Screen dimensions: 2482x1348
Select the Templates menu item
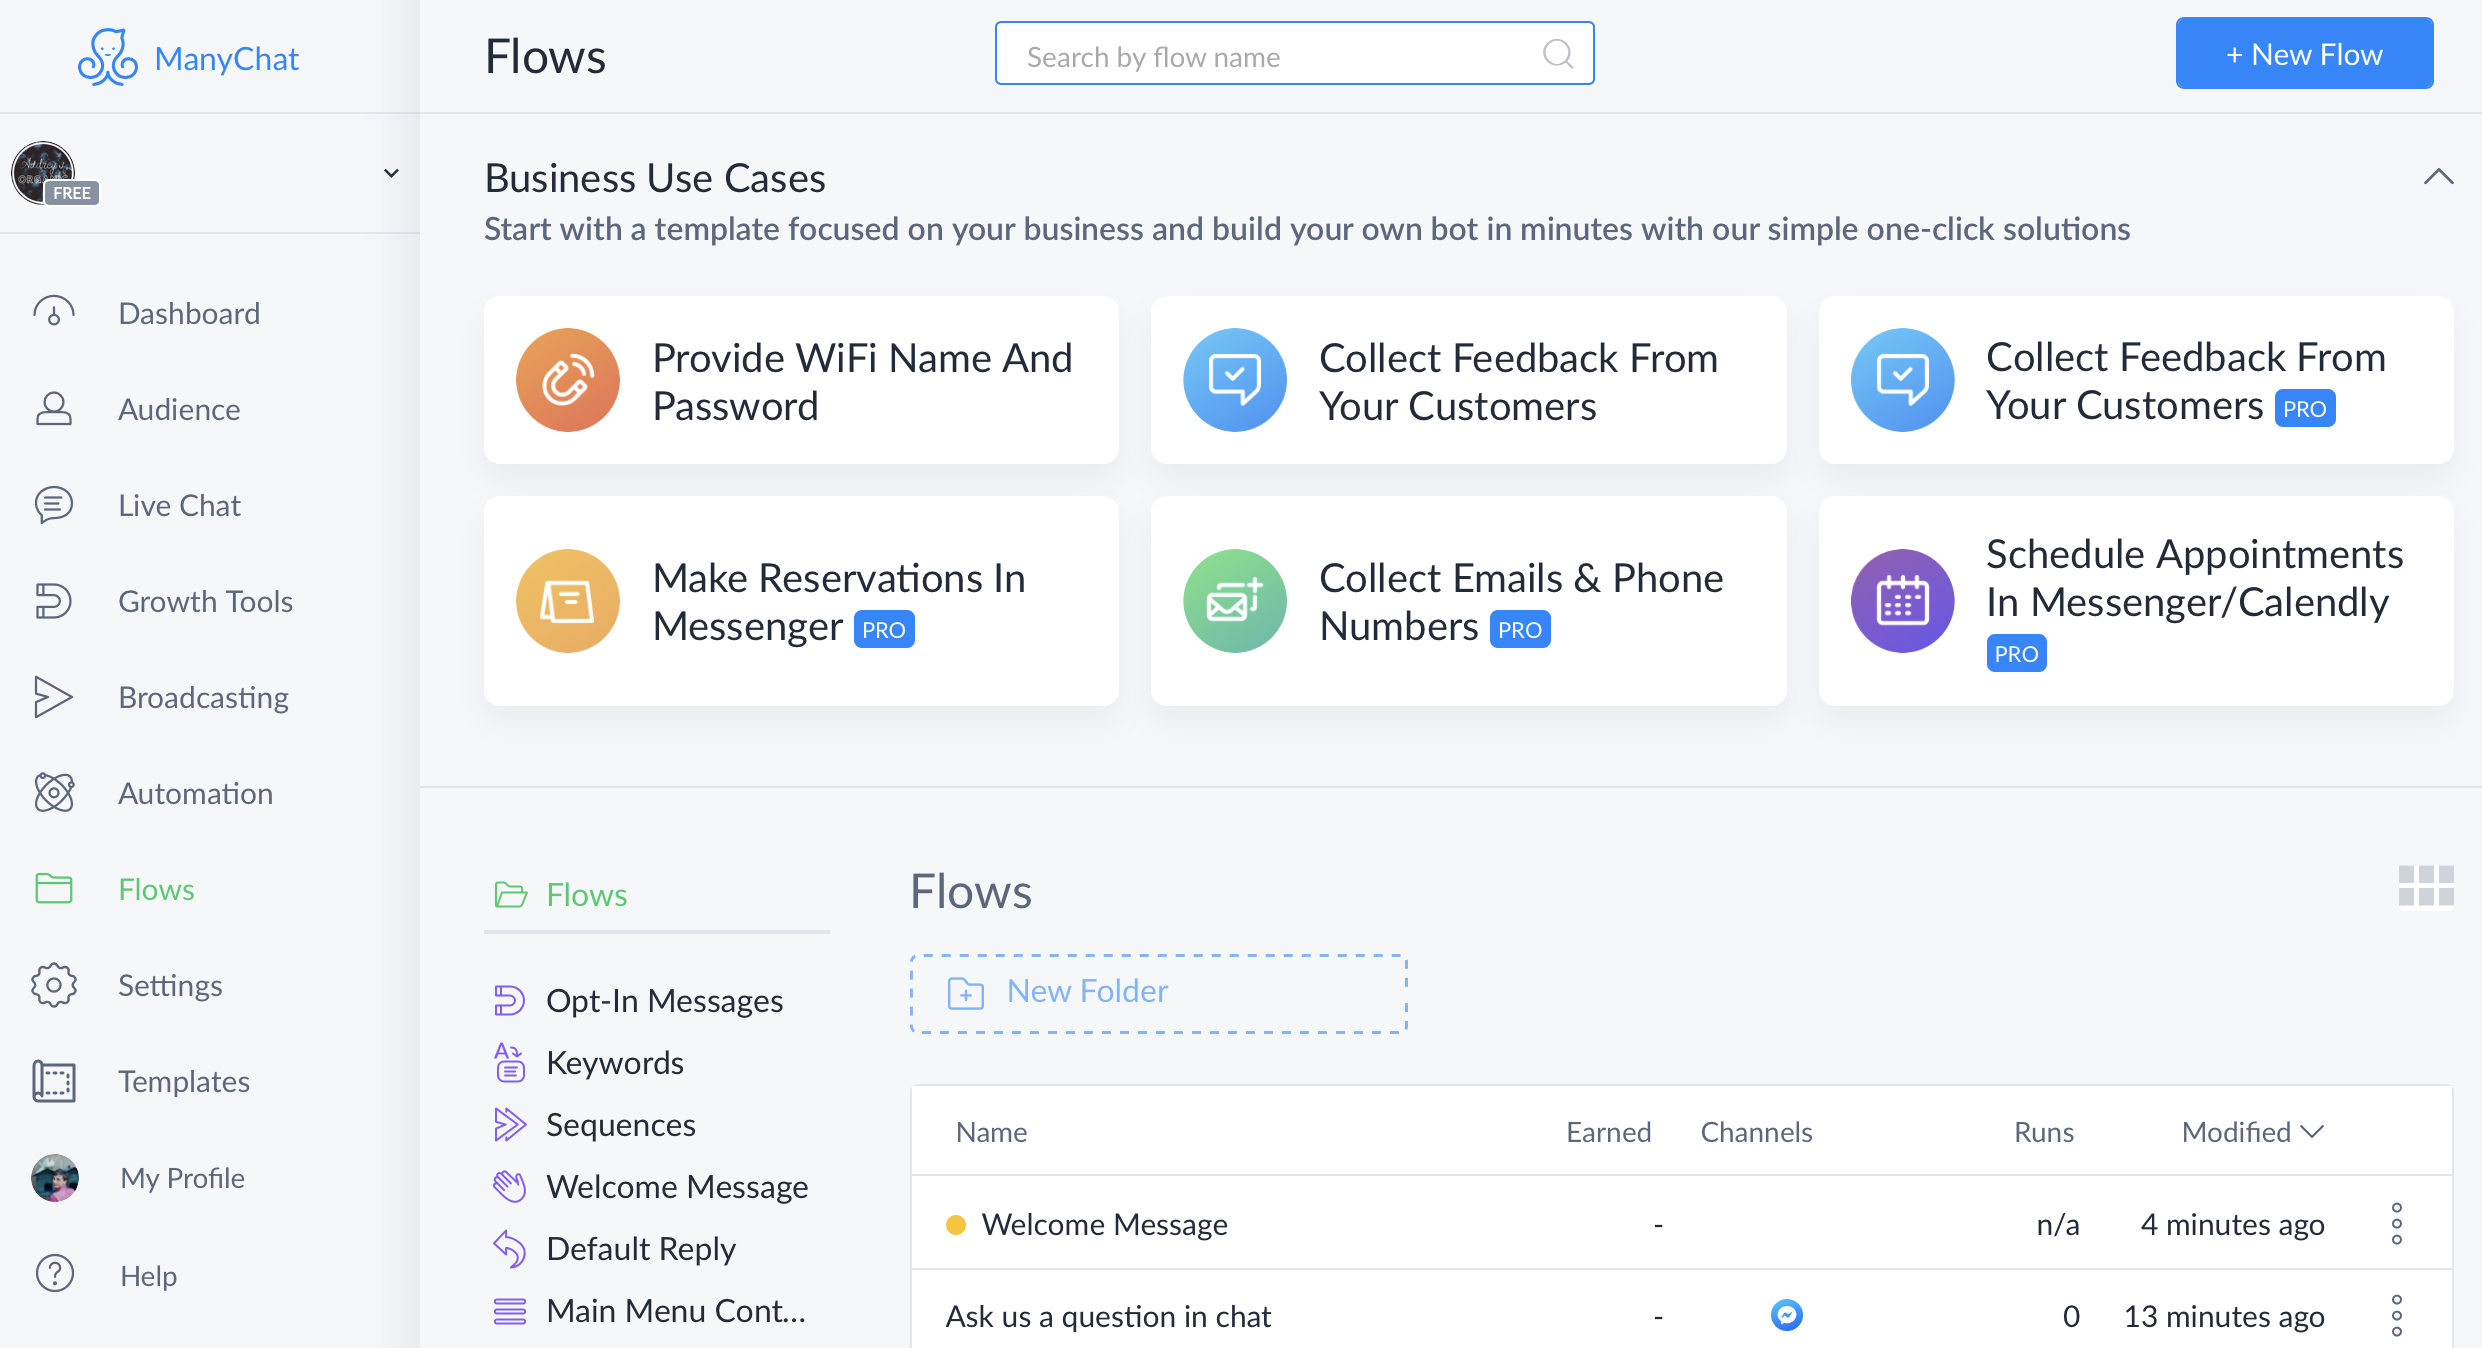[184, 1081]
